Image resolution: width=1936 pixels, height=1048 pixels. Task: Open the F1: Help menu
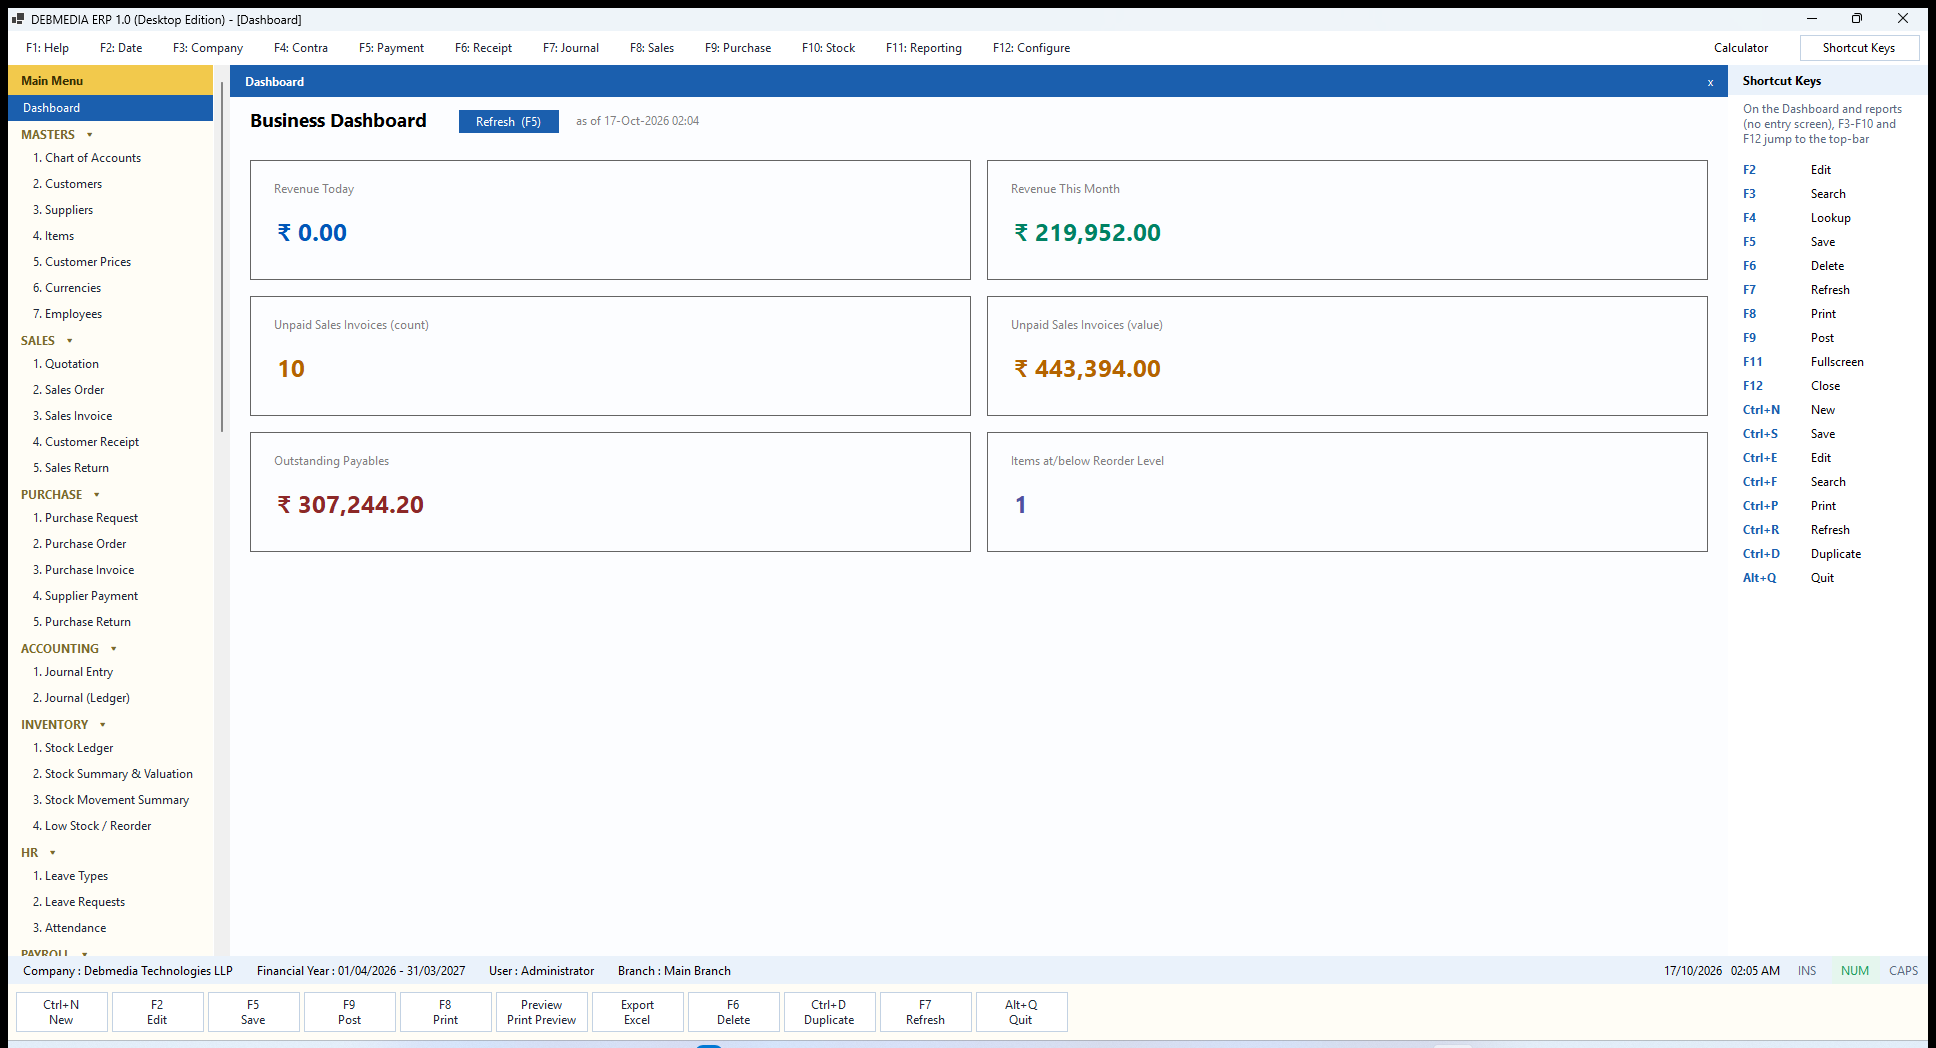click(48, 48)
